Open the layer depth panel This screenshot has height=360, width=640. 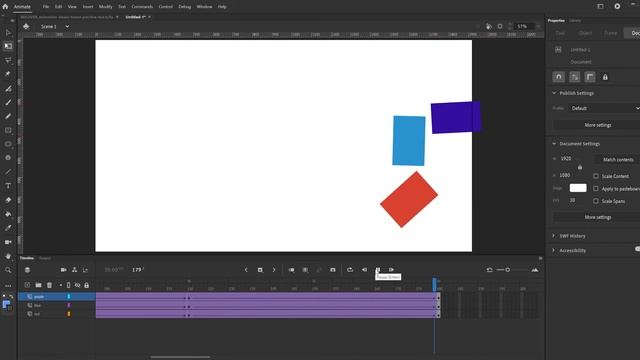(x=85, y=270)
